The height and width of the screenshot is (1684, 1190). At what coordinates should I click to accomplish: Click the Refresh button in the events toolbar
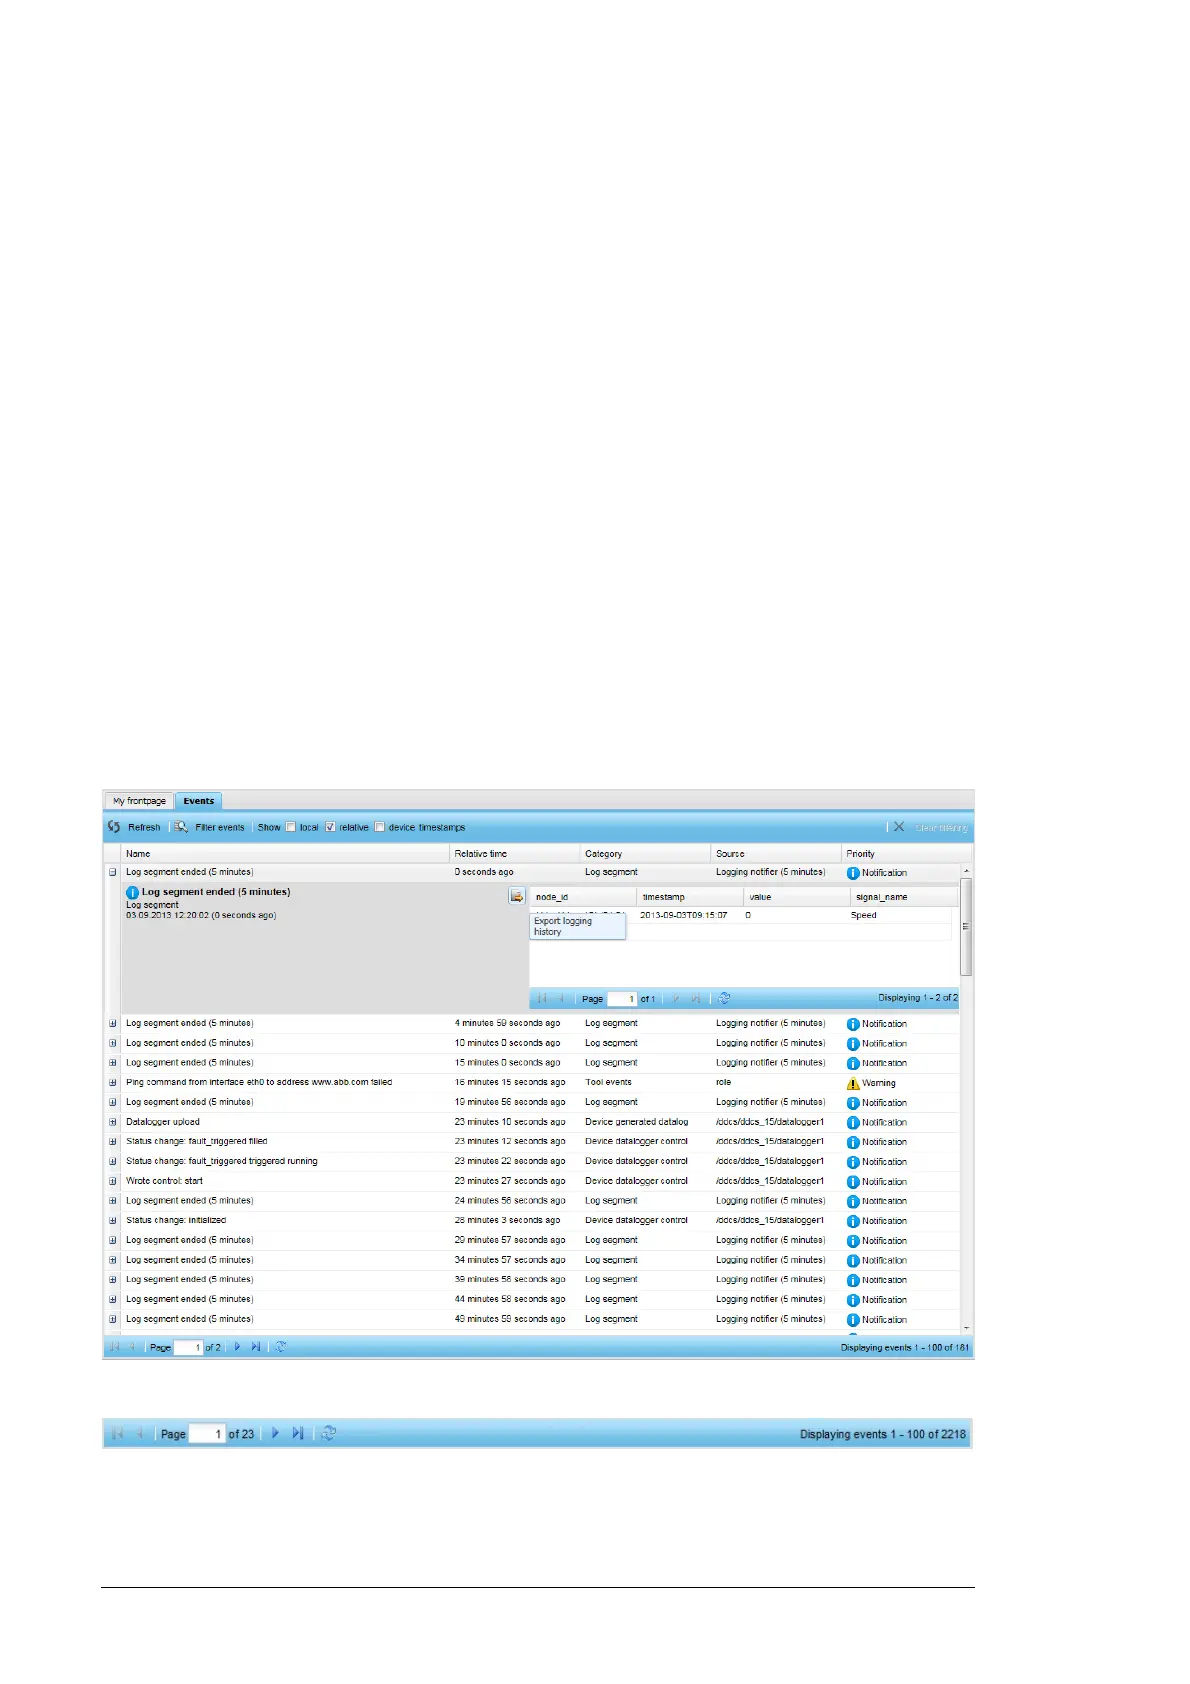[134, 827]
